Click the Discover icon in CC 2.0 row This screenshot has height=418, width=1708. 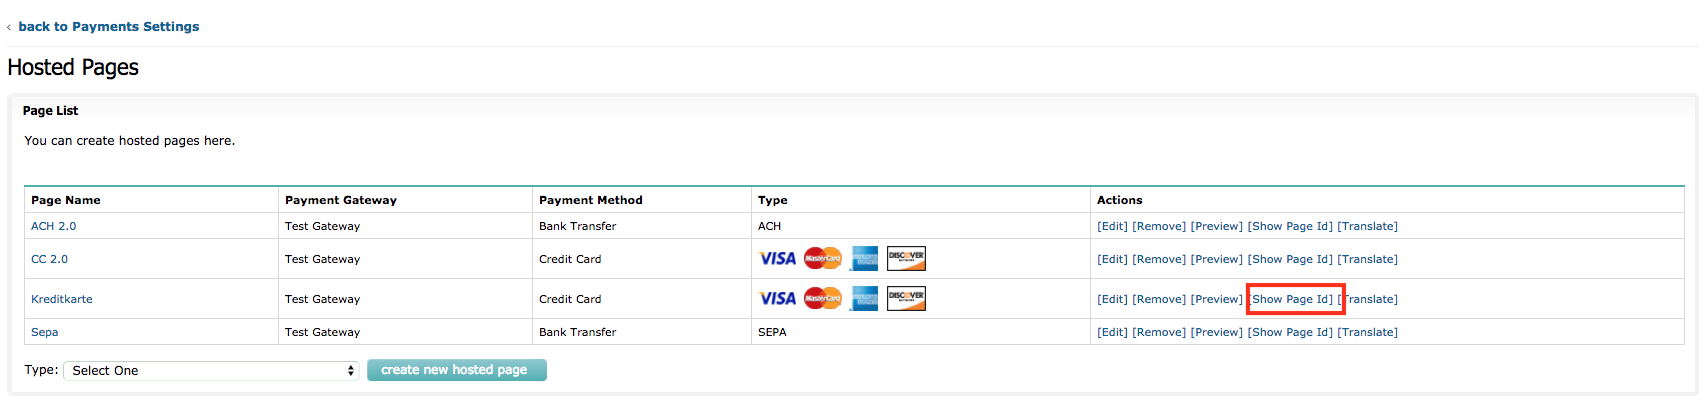(x=906, y=259)
